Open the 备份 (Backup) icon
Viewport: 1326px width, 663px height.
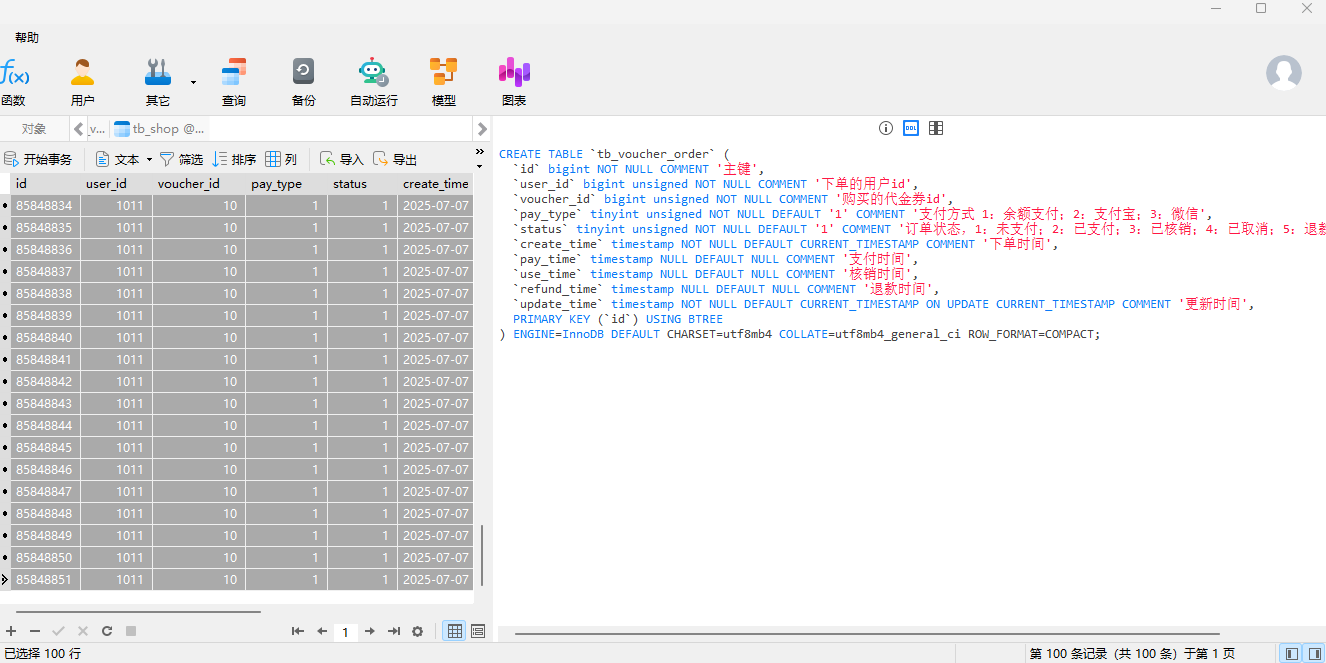[303, 82]
